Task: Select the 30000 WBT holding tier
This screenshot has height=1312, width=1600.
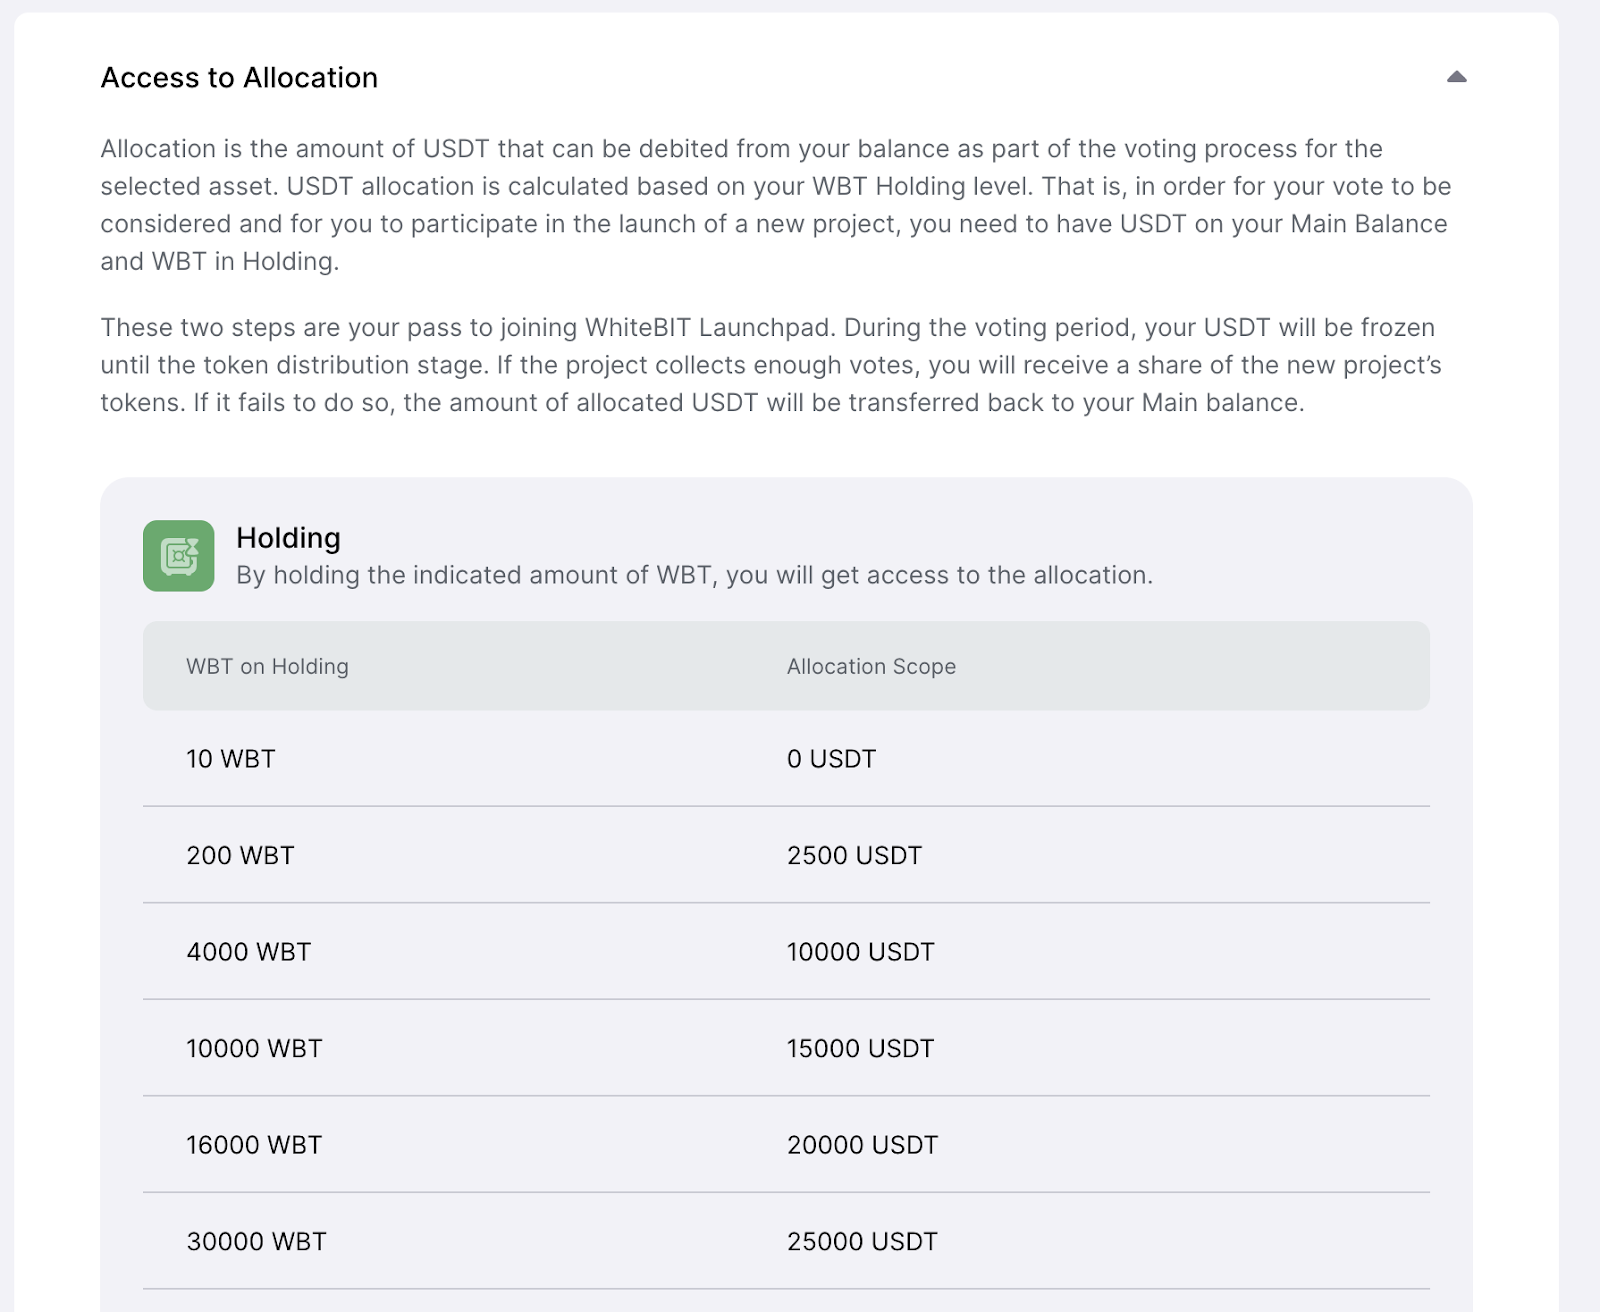Action: 256,1242
